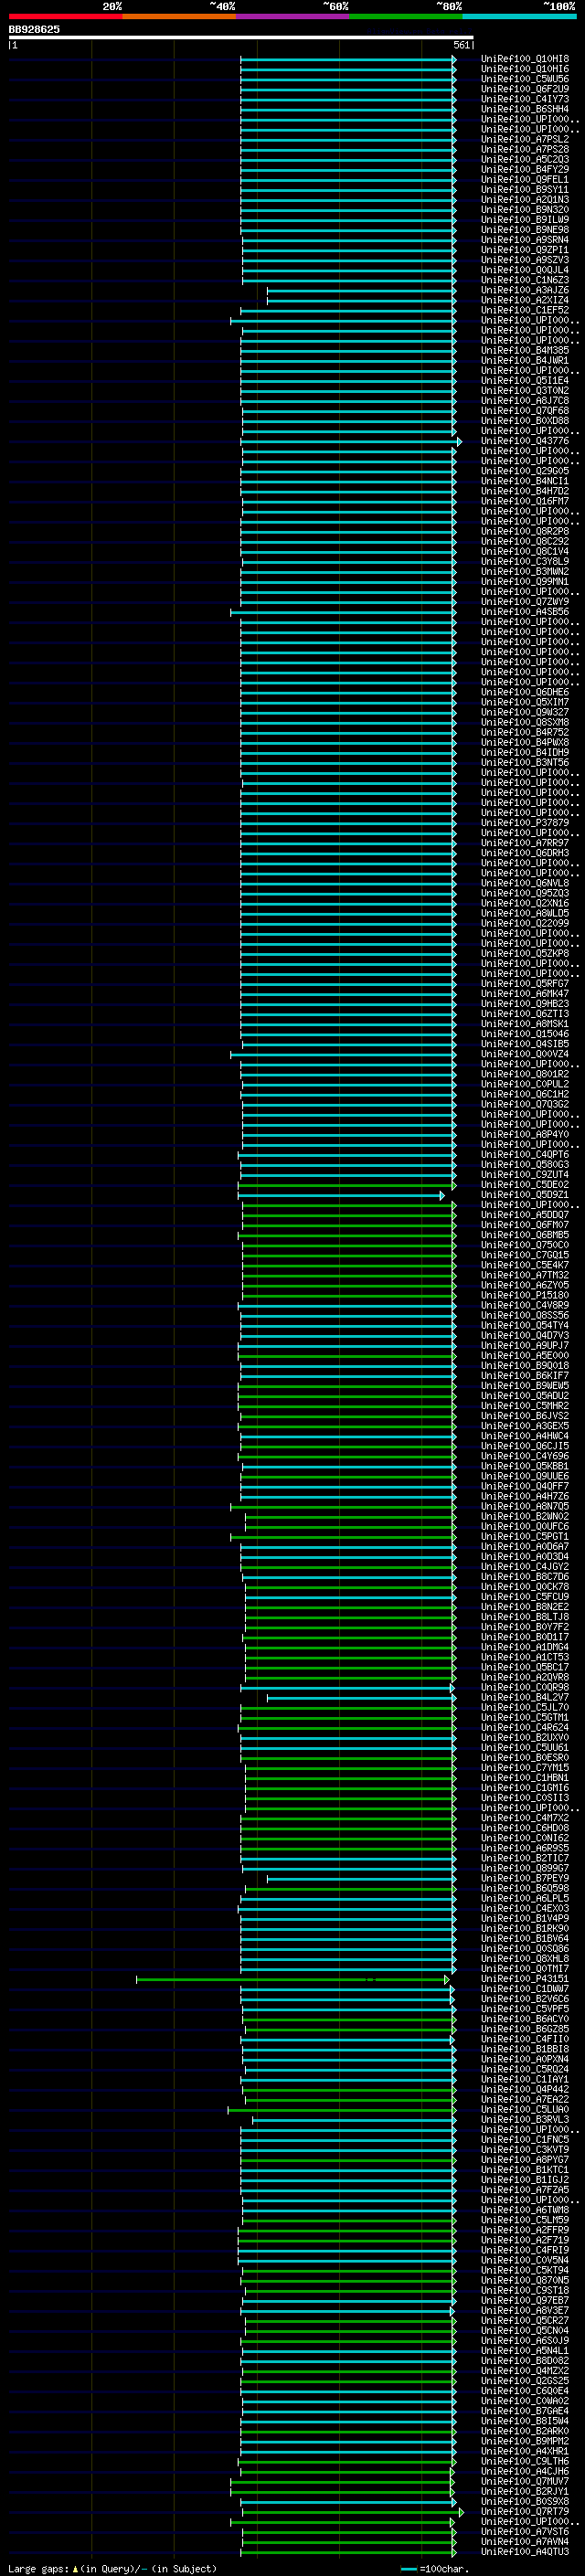Select the UniRef100_Q7QF68 label
585x2576 pixels.
coord(525,410)
